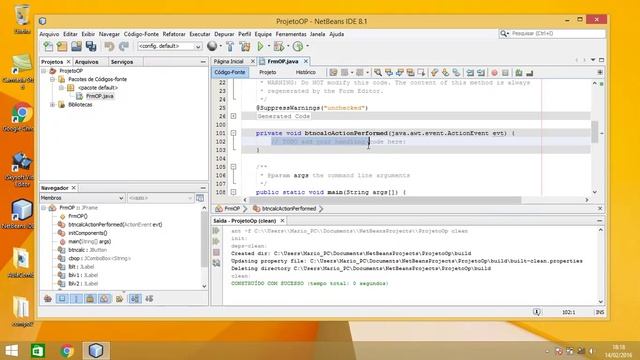Open Chrome from the Windows taskbar

point(67,351)
